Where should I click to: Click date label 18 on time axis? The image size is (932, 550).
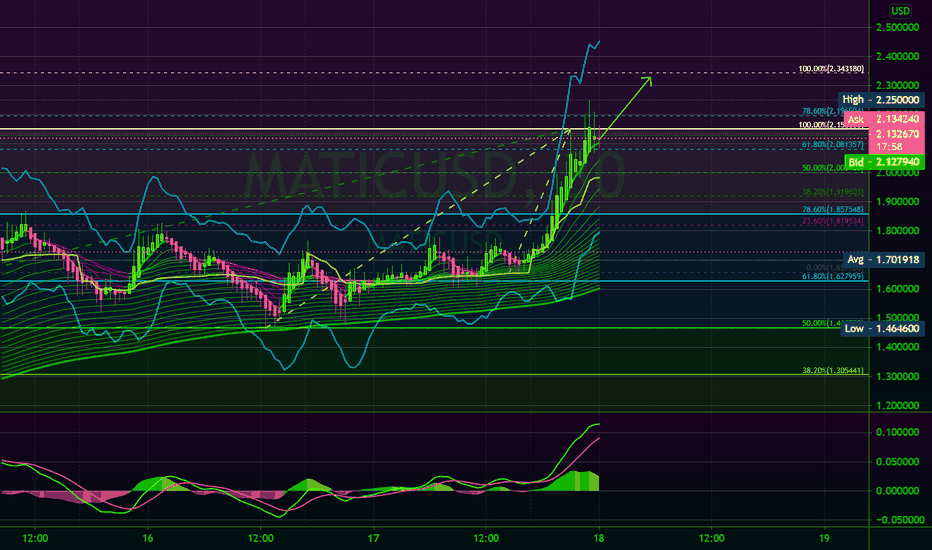[x=599, y=539]
